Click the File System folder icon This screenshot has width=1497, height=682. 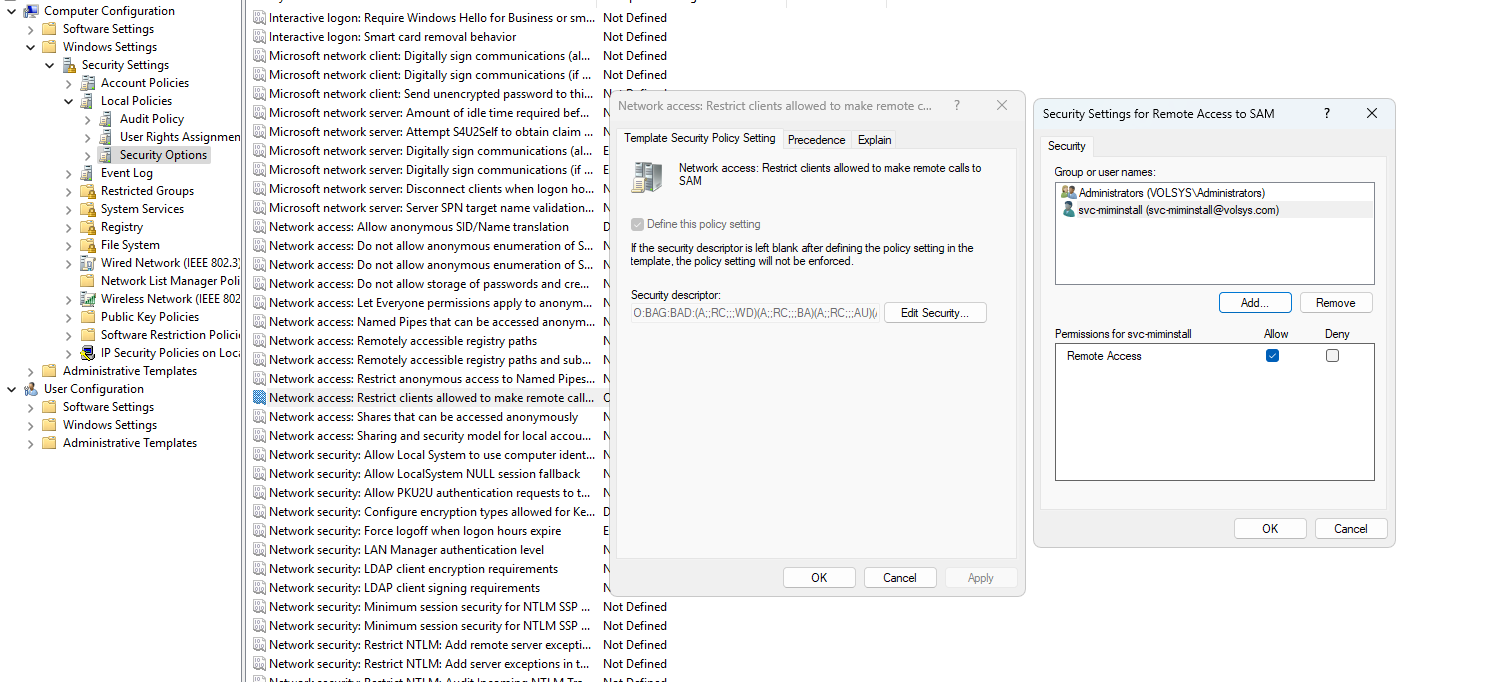tap(88, 245)
